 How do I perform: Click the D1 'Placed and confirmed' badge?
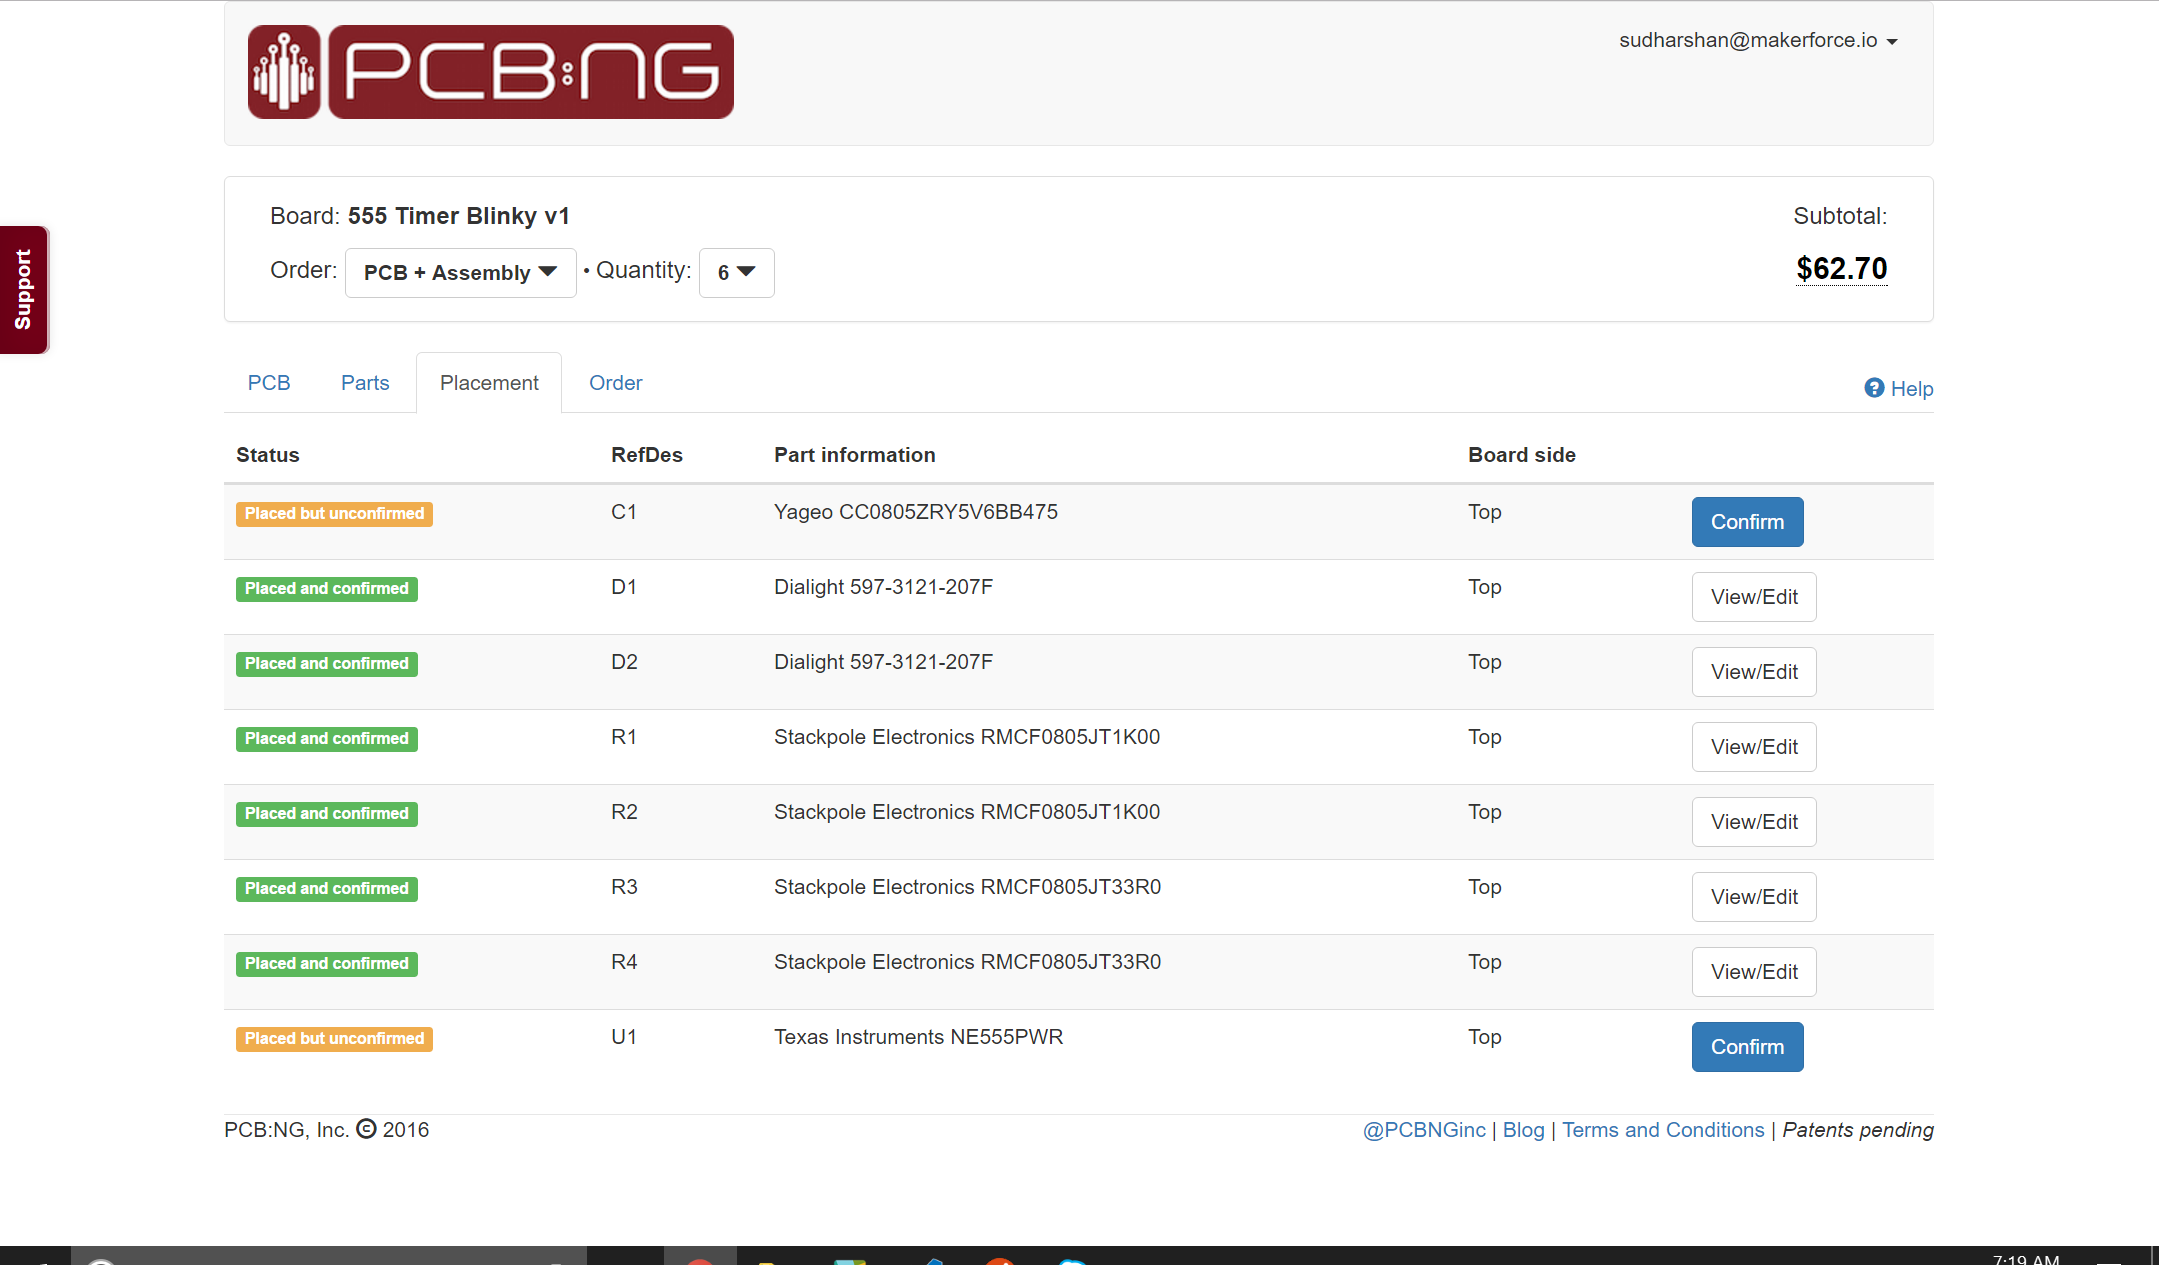pyautogui.click(x=327, y=589)
